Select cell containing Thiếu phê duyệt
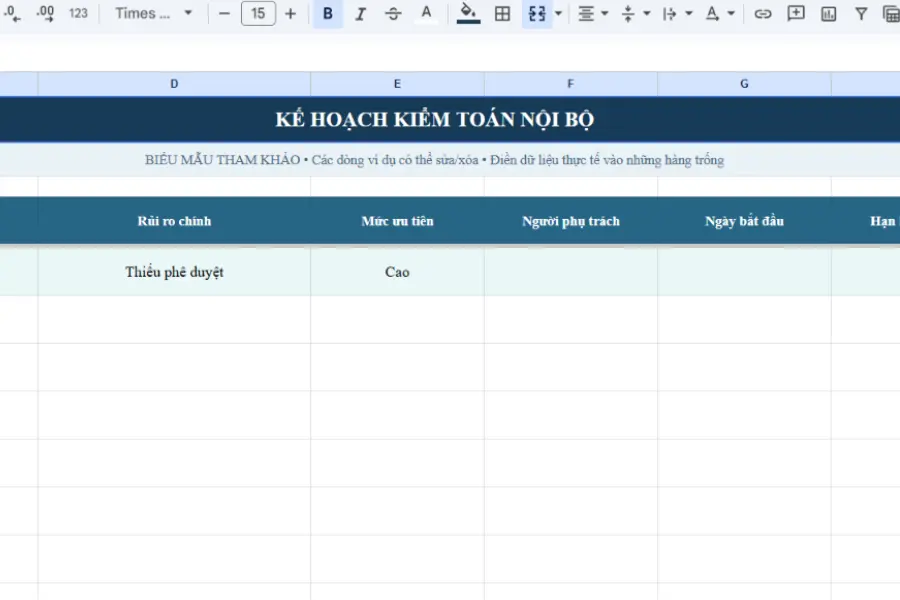The height and width of the screenshot is (600, 900). point(174,272)
